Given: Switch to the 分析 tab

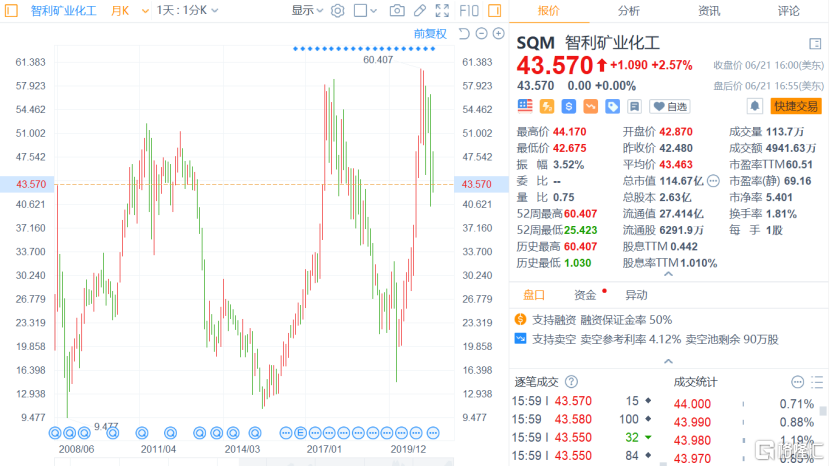Looking at the screenshot, I should tap(628, 11).
